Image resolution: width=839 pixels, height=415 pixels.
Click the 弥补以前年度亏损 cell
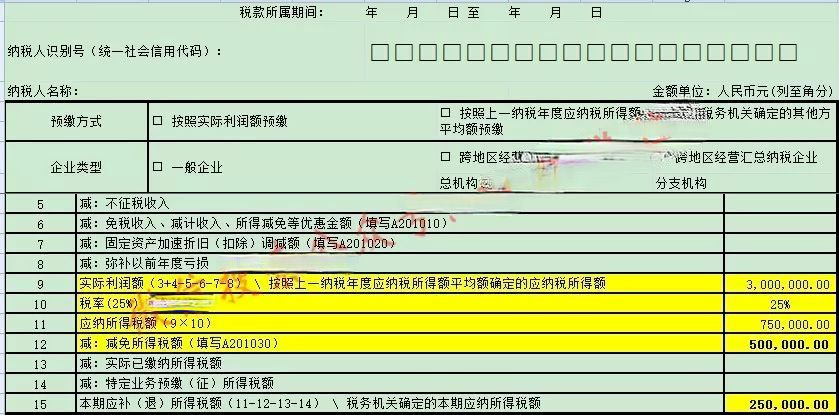(x=400, y=264)
